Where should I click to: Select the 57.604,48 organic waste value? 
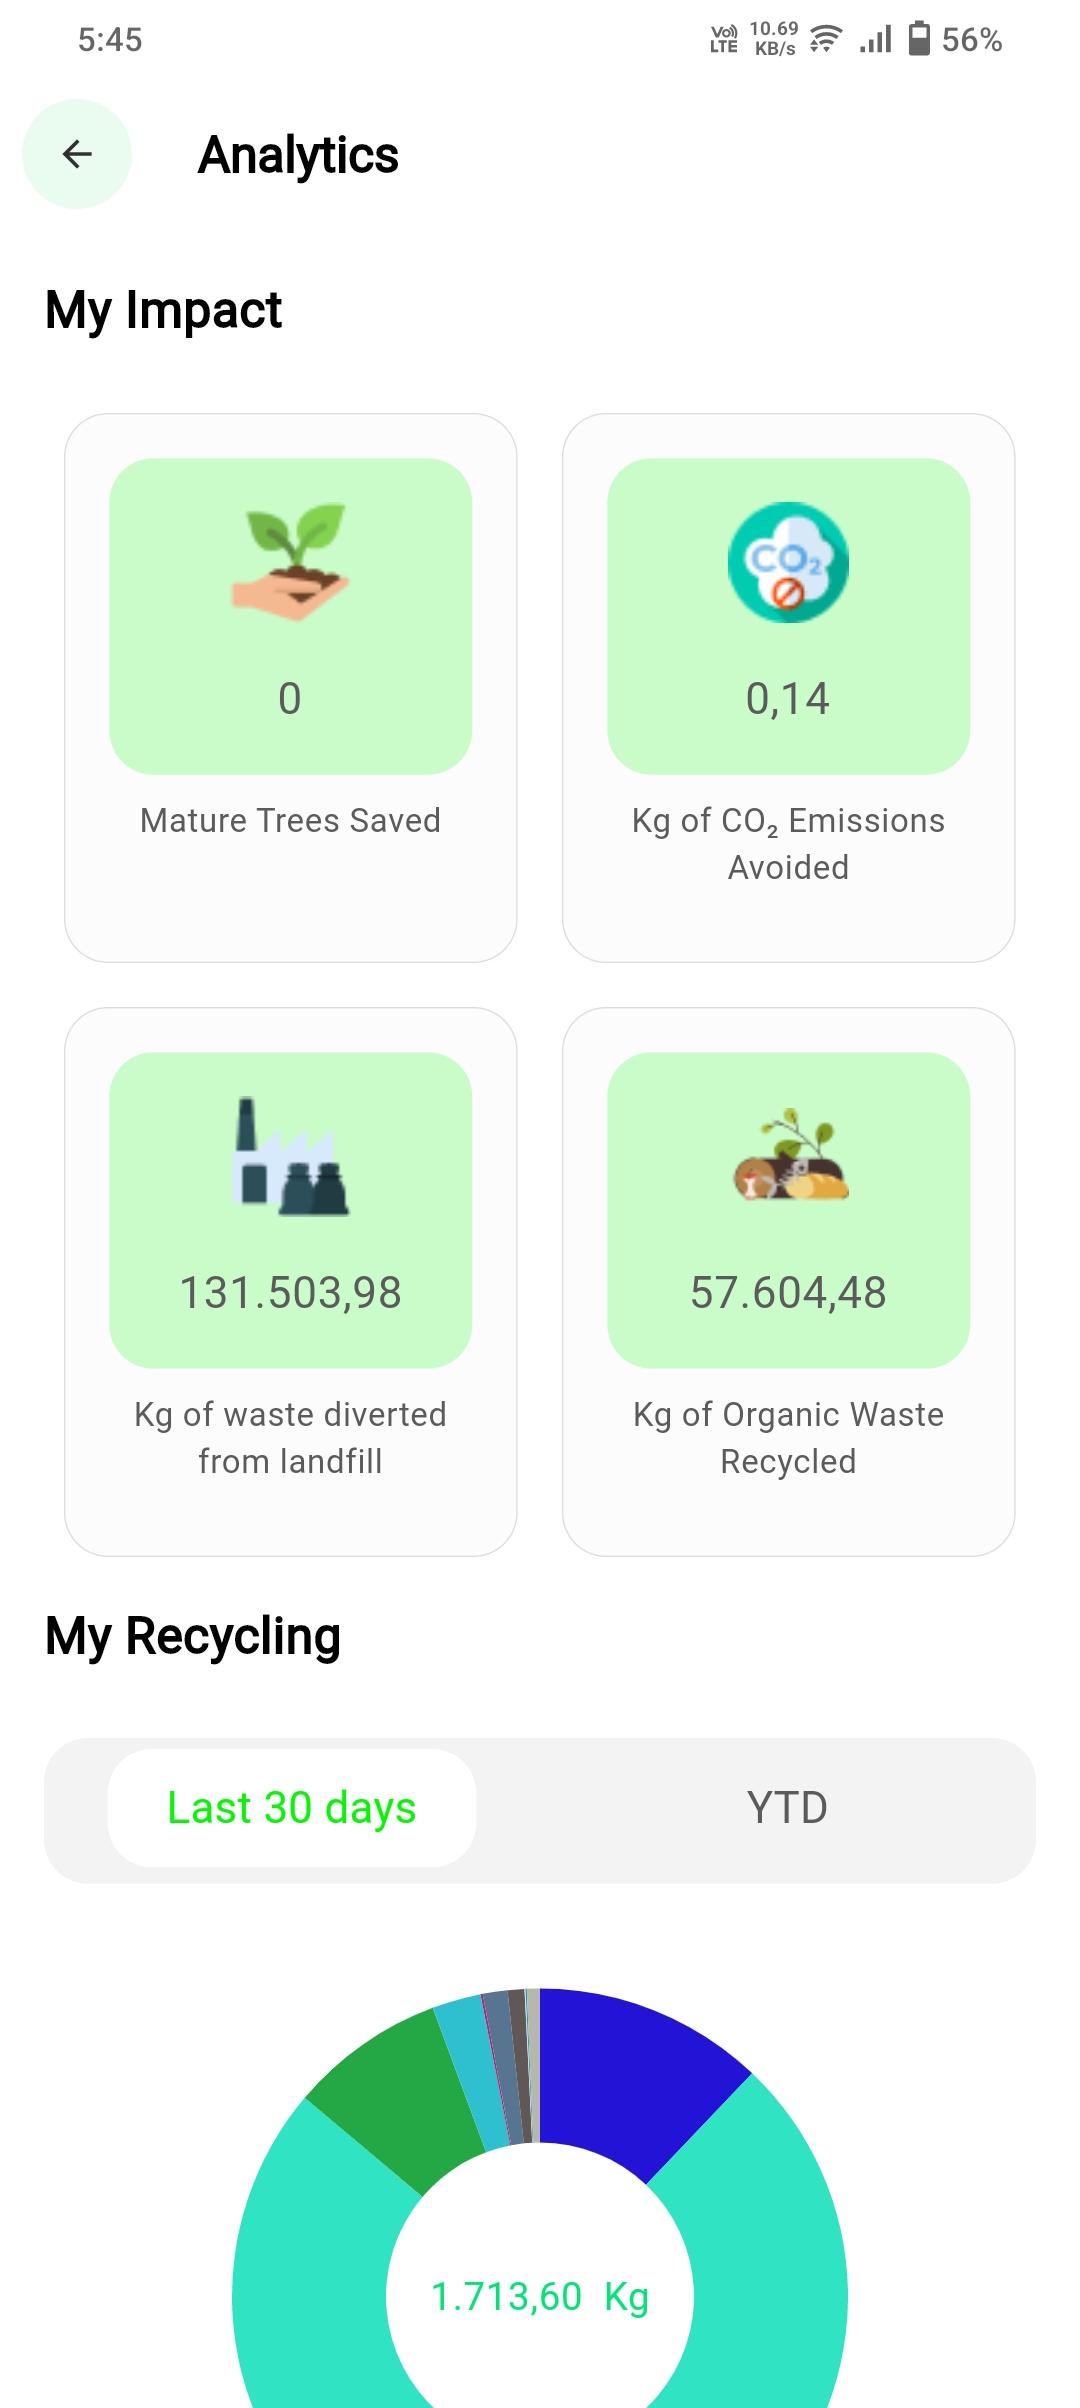(x=788, y=1292)
